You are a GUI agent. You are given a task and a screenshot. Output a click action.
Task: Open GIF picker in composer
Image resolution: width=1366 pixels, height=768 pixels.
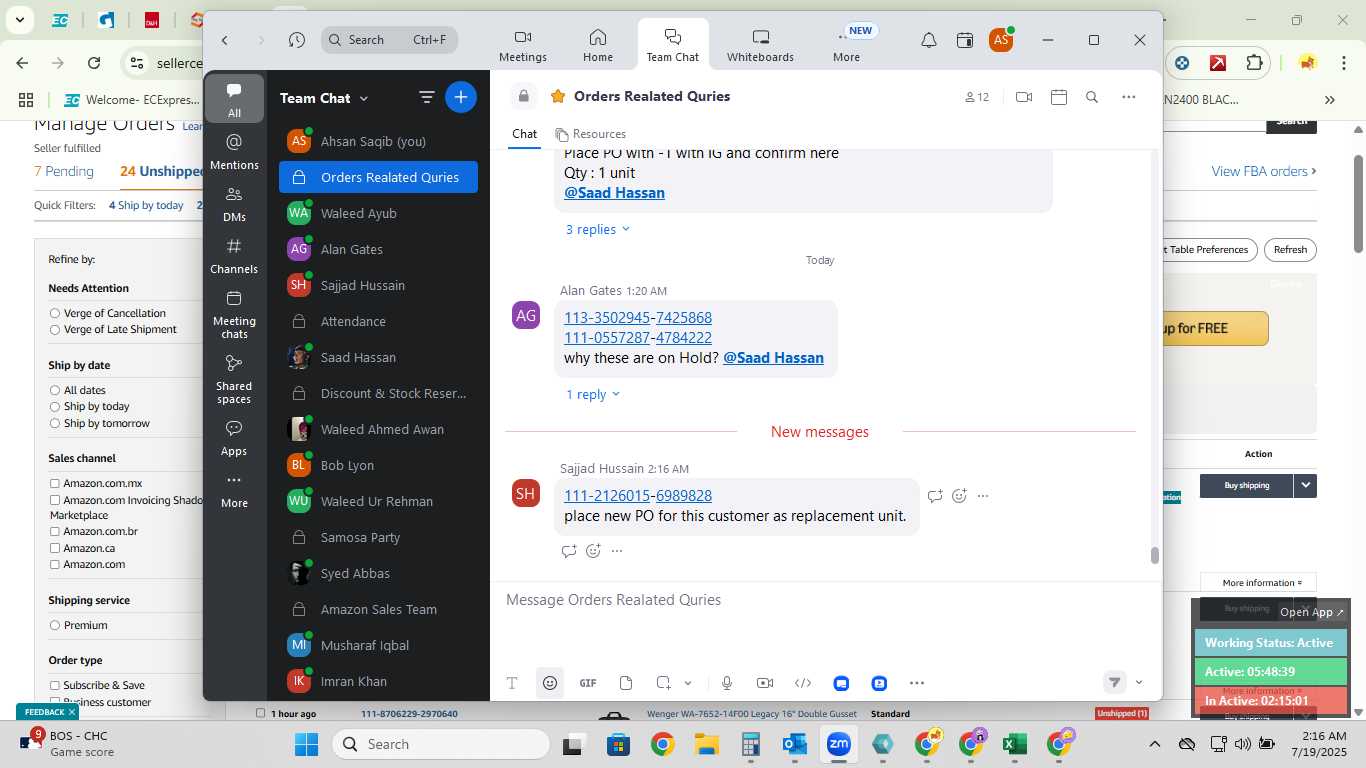(x=588, y=683)
